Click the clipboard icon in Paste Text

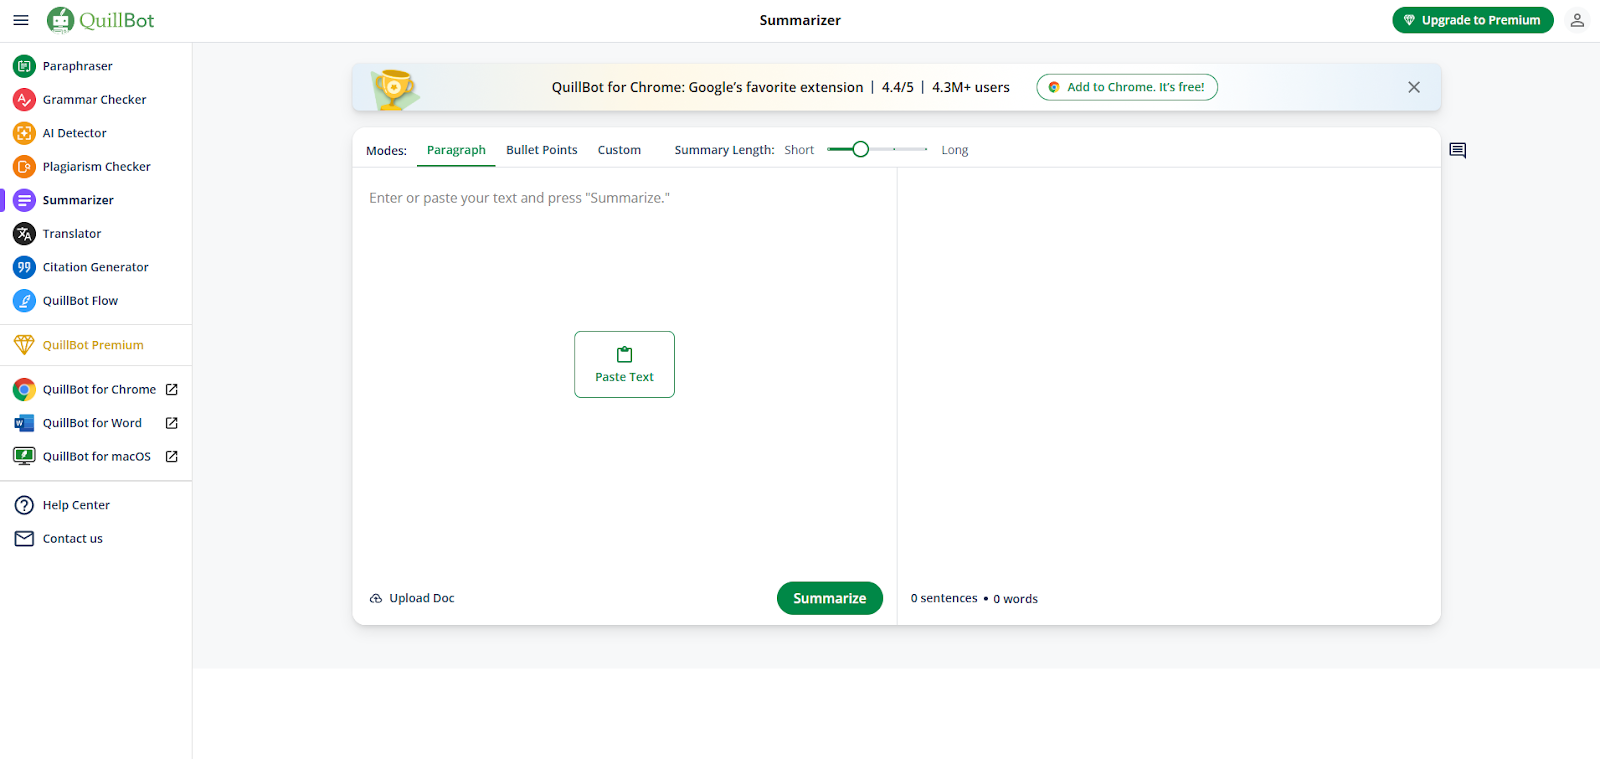point(625,355)
